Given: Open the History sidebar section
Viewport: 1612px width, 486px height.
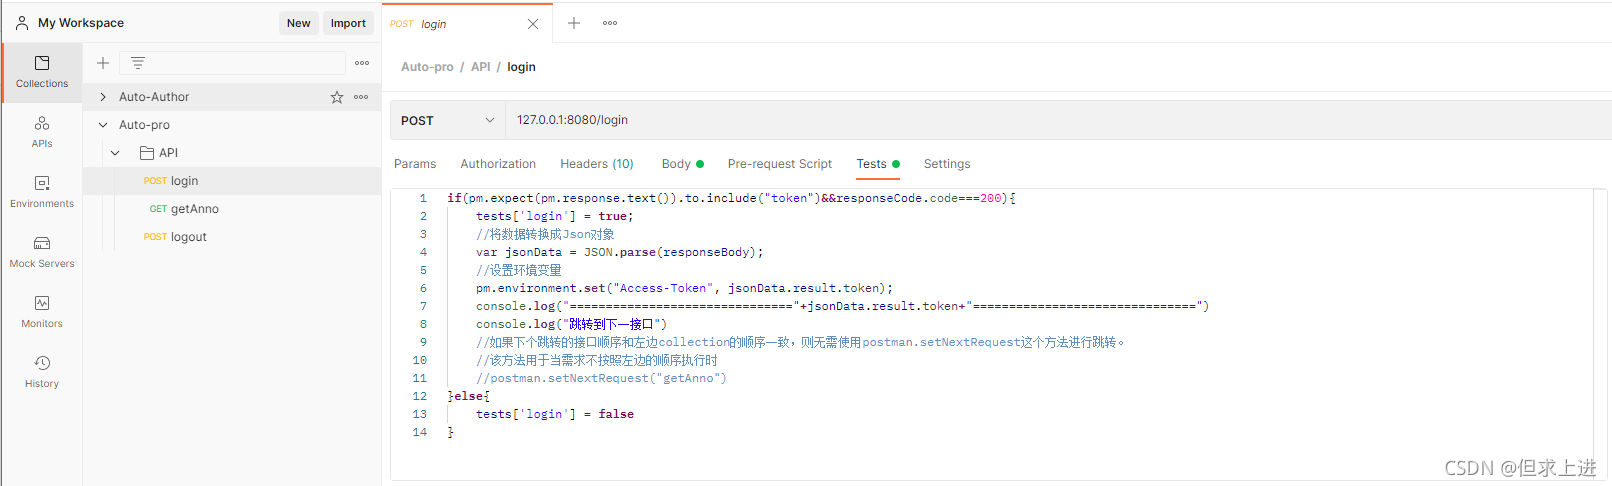Looking at the screenshot, I should (x=42, y=372).
